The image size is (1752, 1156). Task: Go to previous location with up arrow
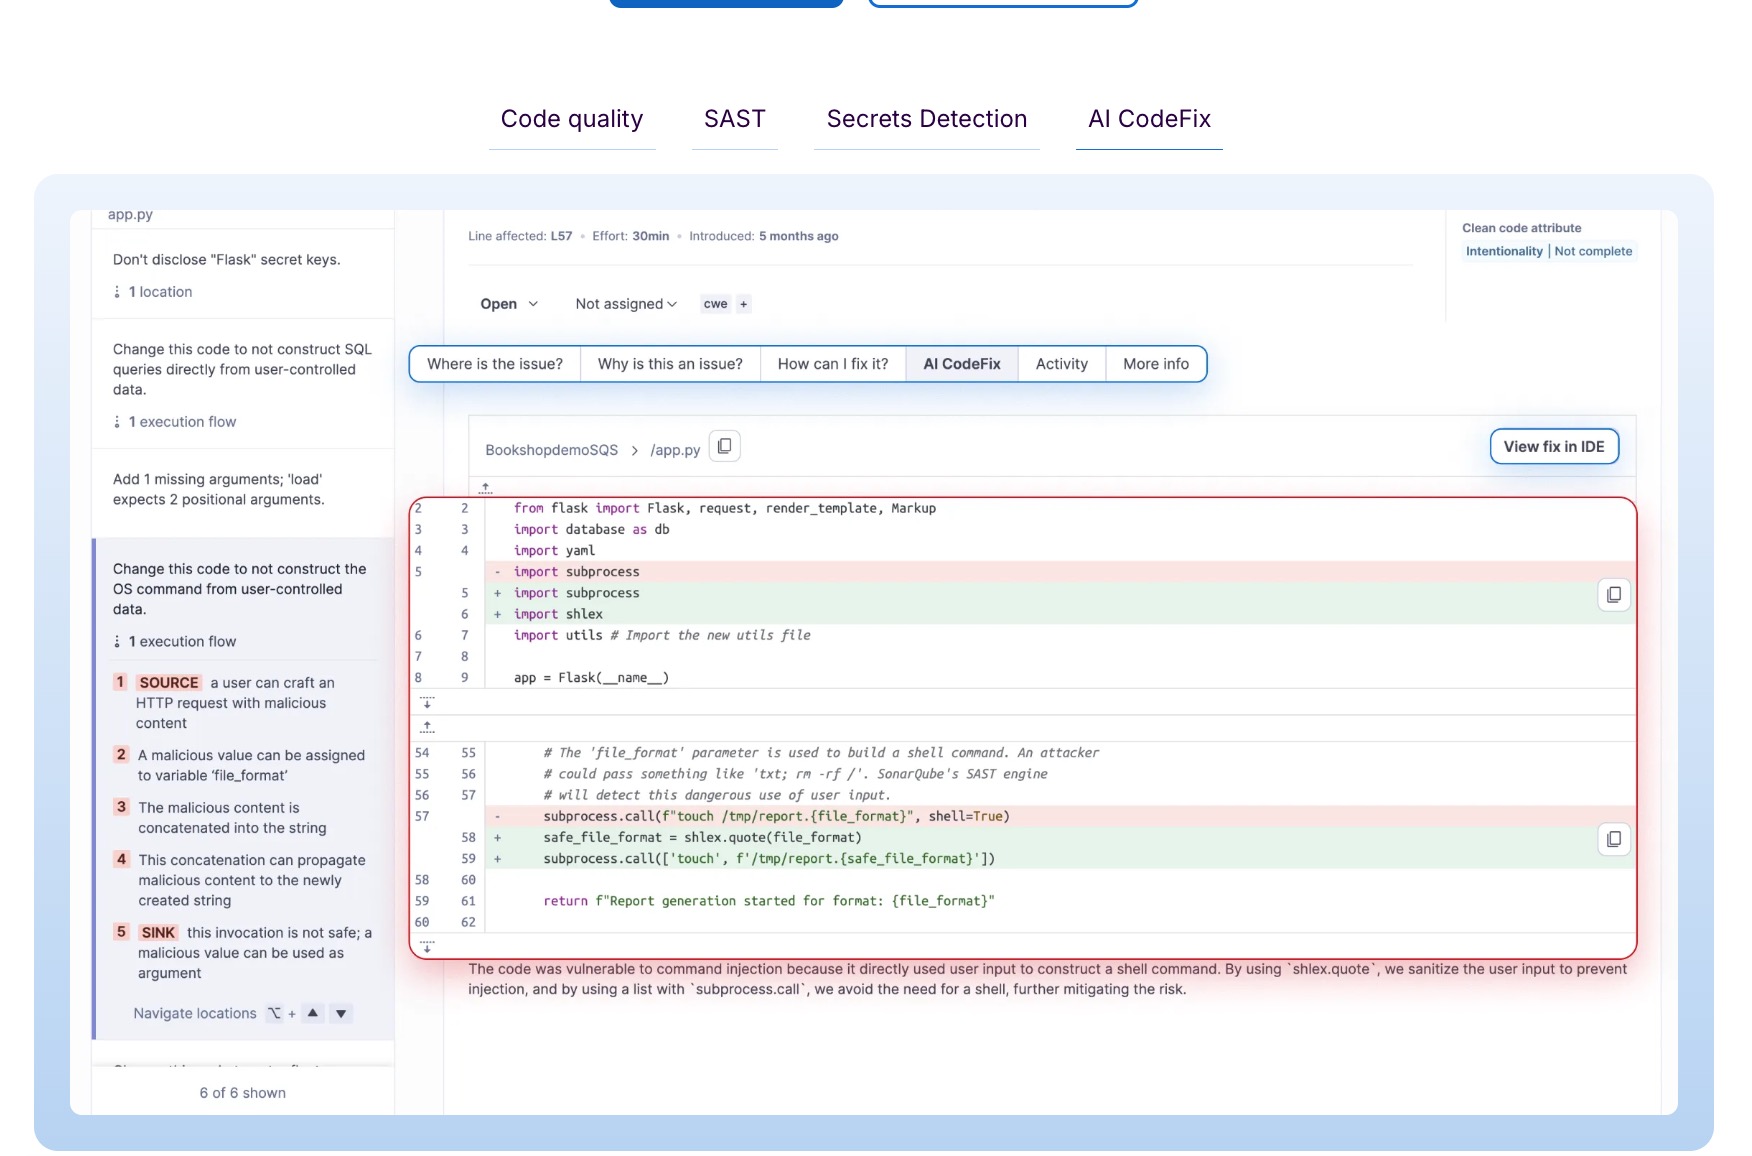pyautogui.click(x=313, y=1014)
